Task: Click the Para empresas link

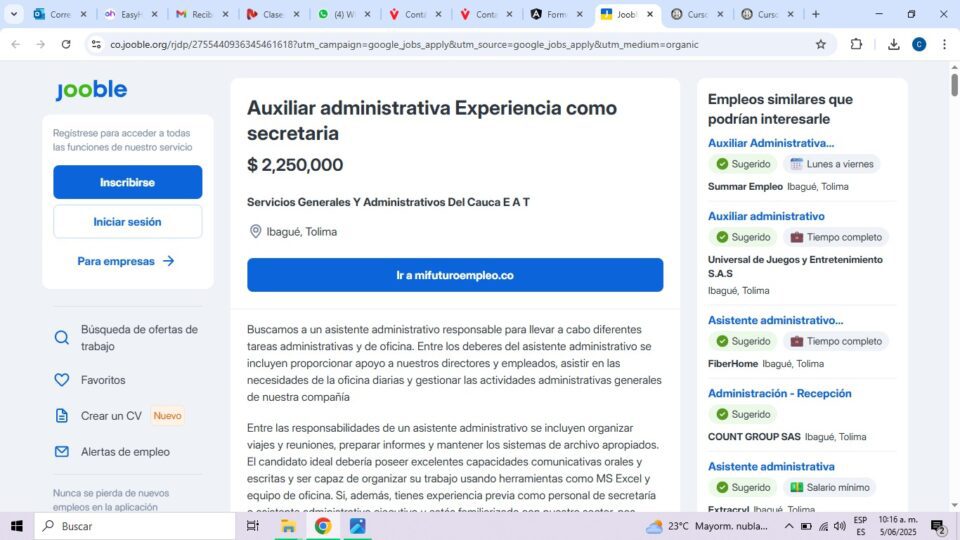Action: click(x=126, y=261)
